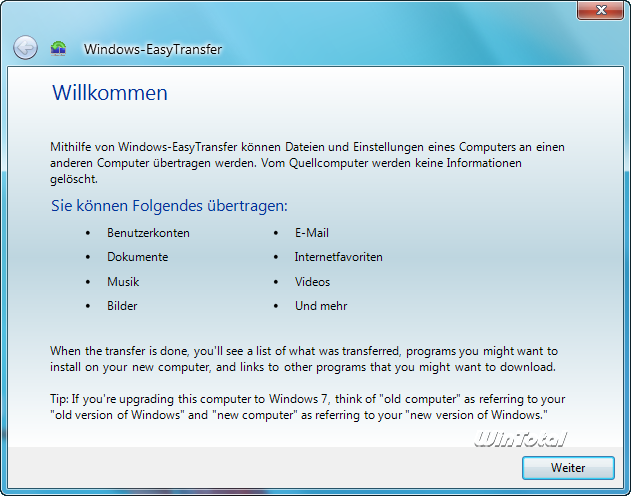
Task: Select the Internetfavoriten list item
Action: point(338,257)
